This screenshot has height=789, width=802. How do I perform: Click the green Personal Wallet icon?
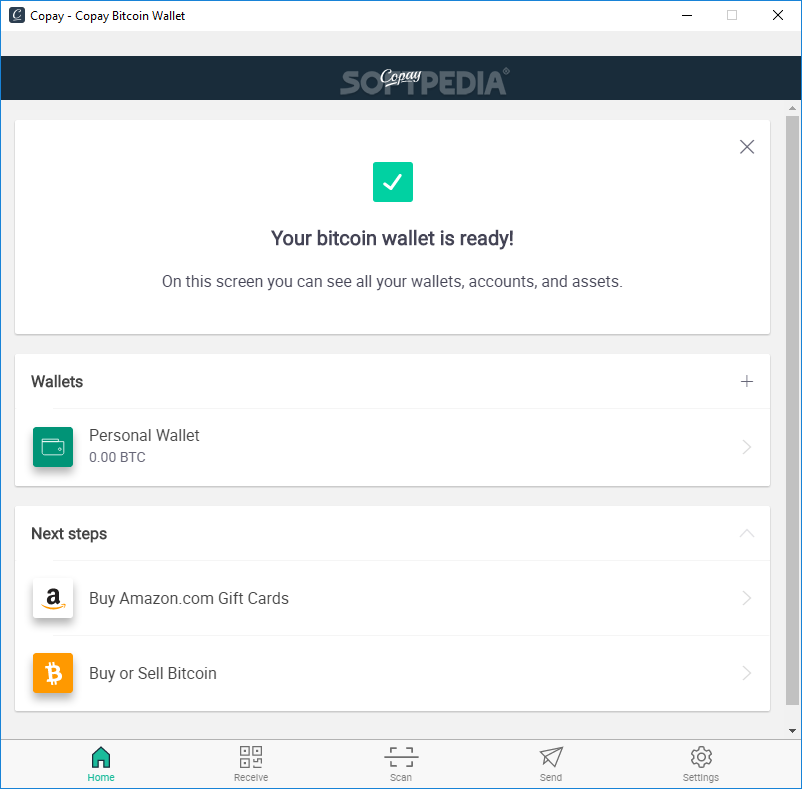click(53, 446)
